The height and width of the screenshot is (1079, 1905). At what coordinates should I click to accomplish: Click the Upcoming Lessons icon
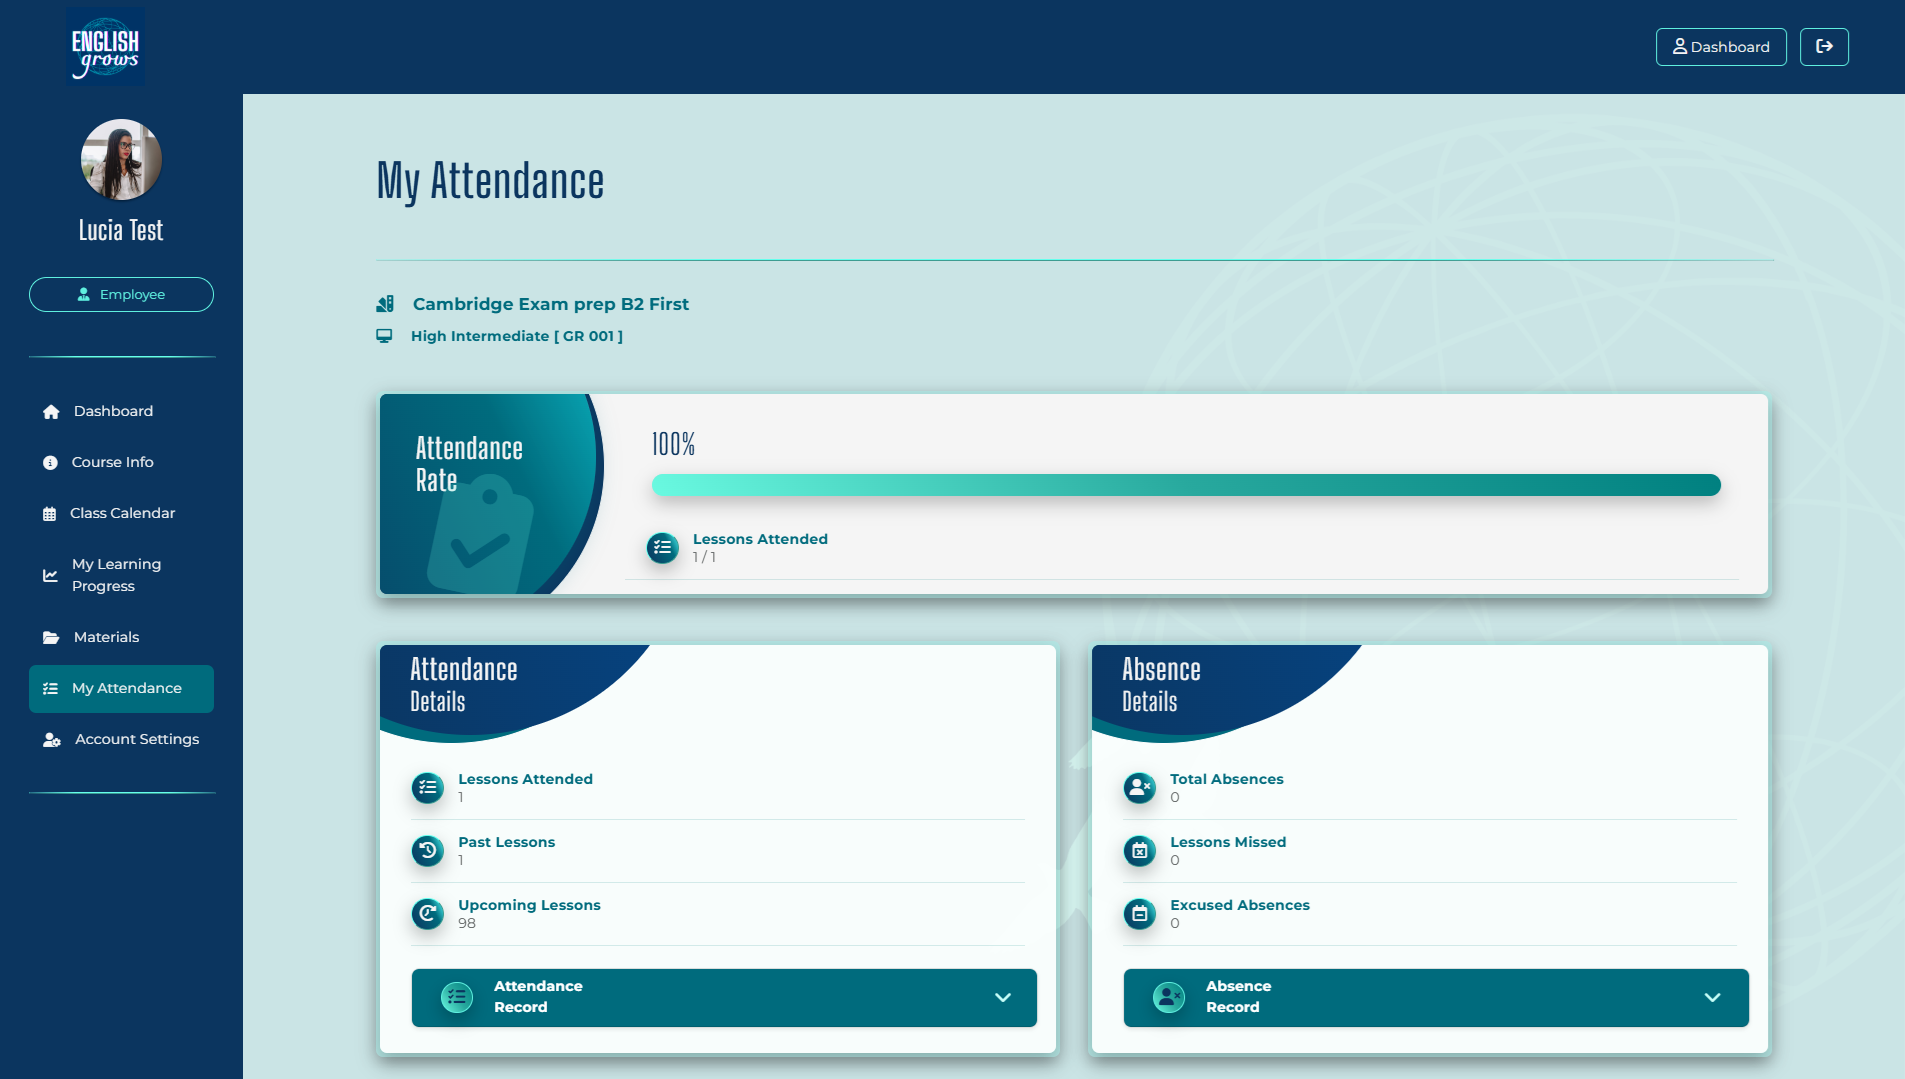[x=428, y=914]
